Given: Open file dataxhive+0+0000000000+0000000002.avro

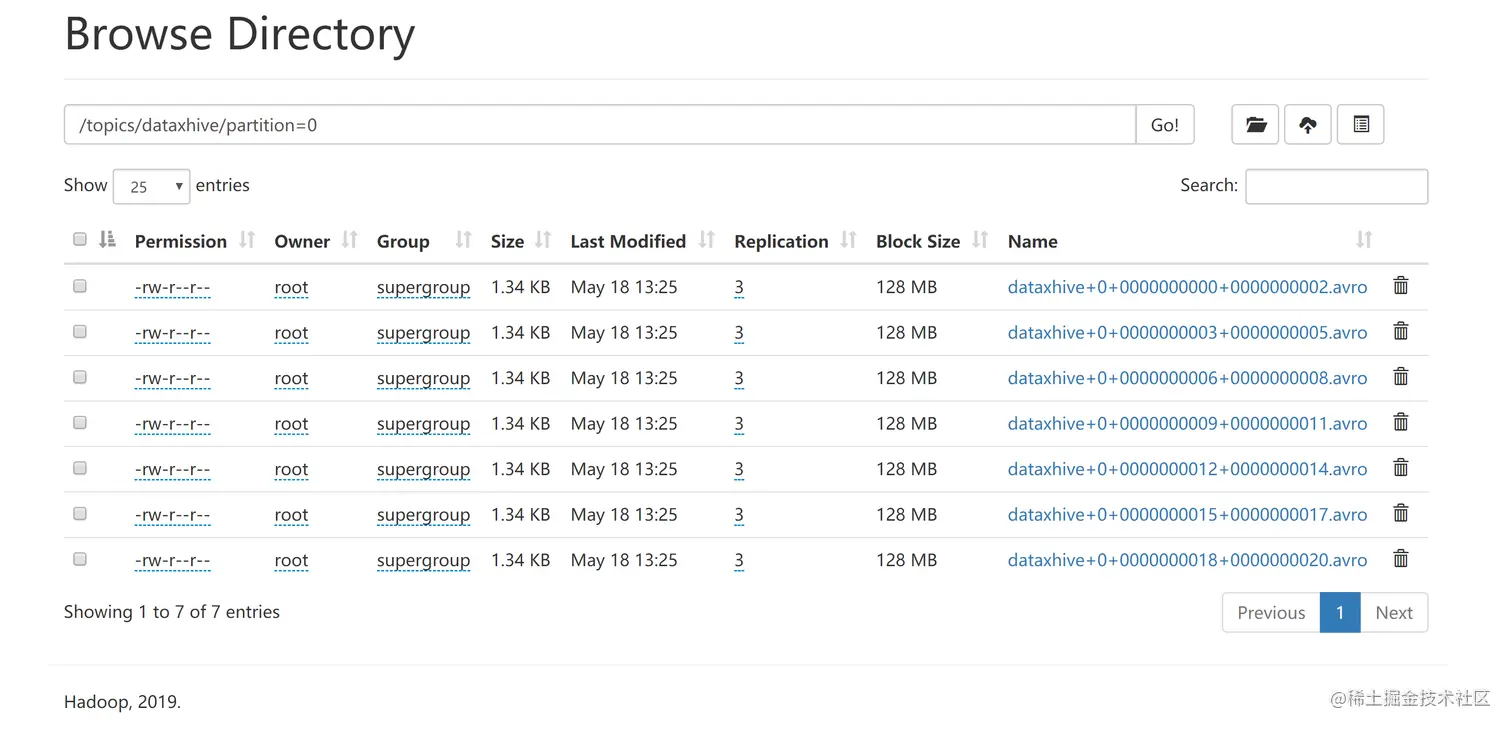Looking at the screenshot, I should pos(1187,287).
